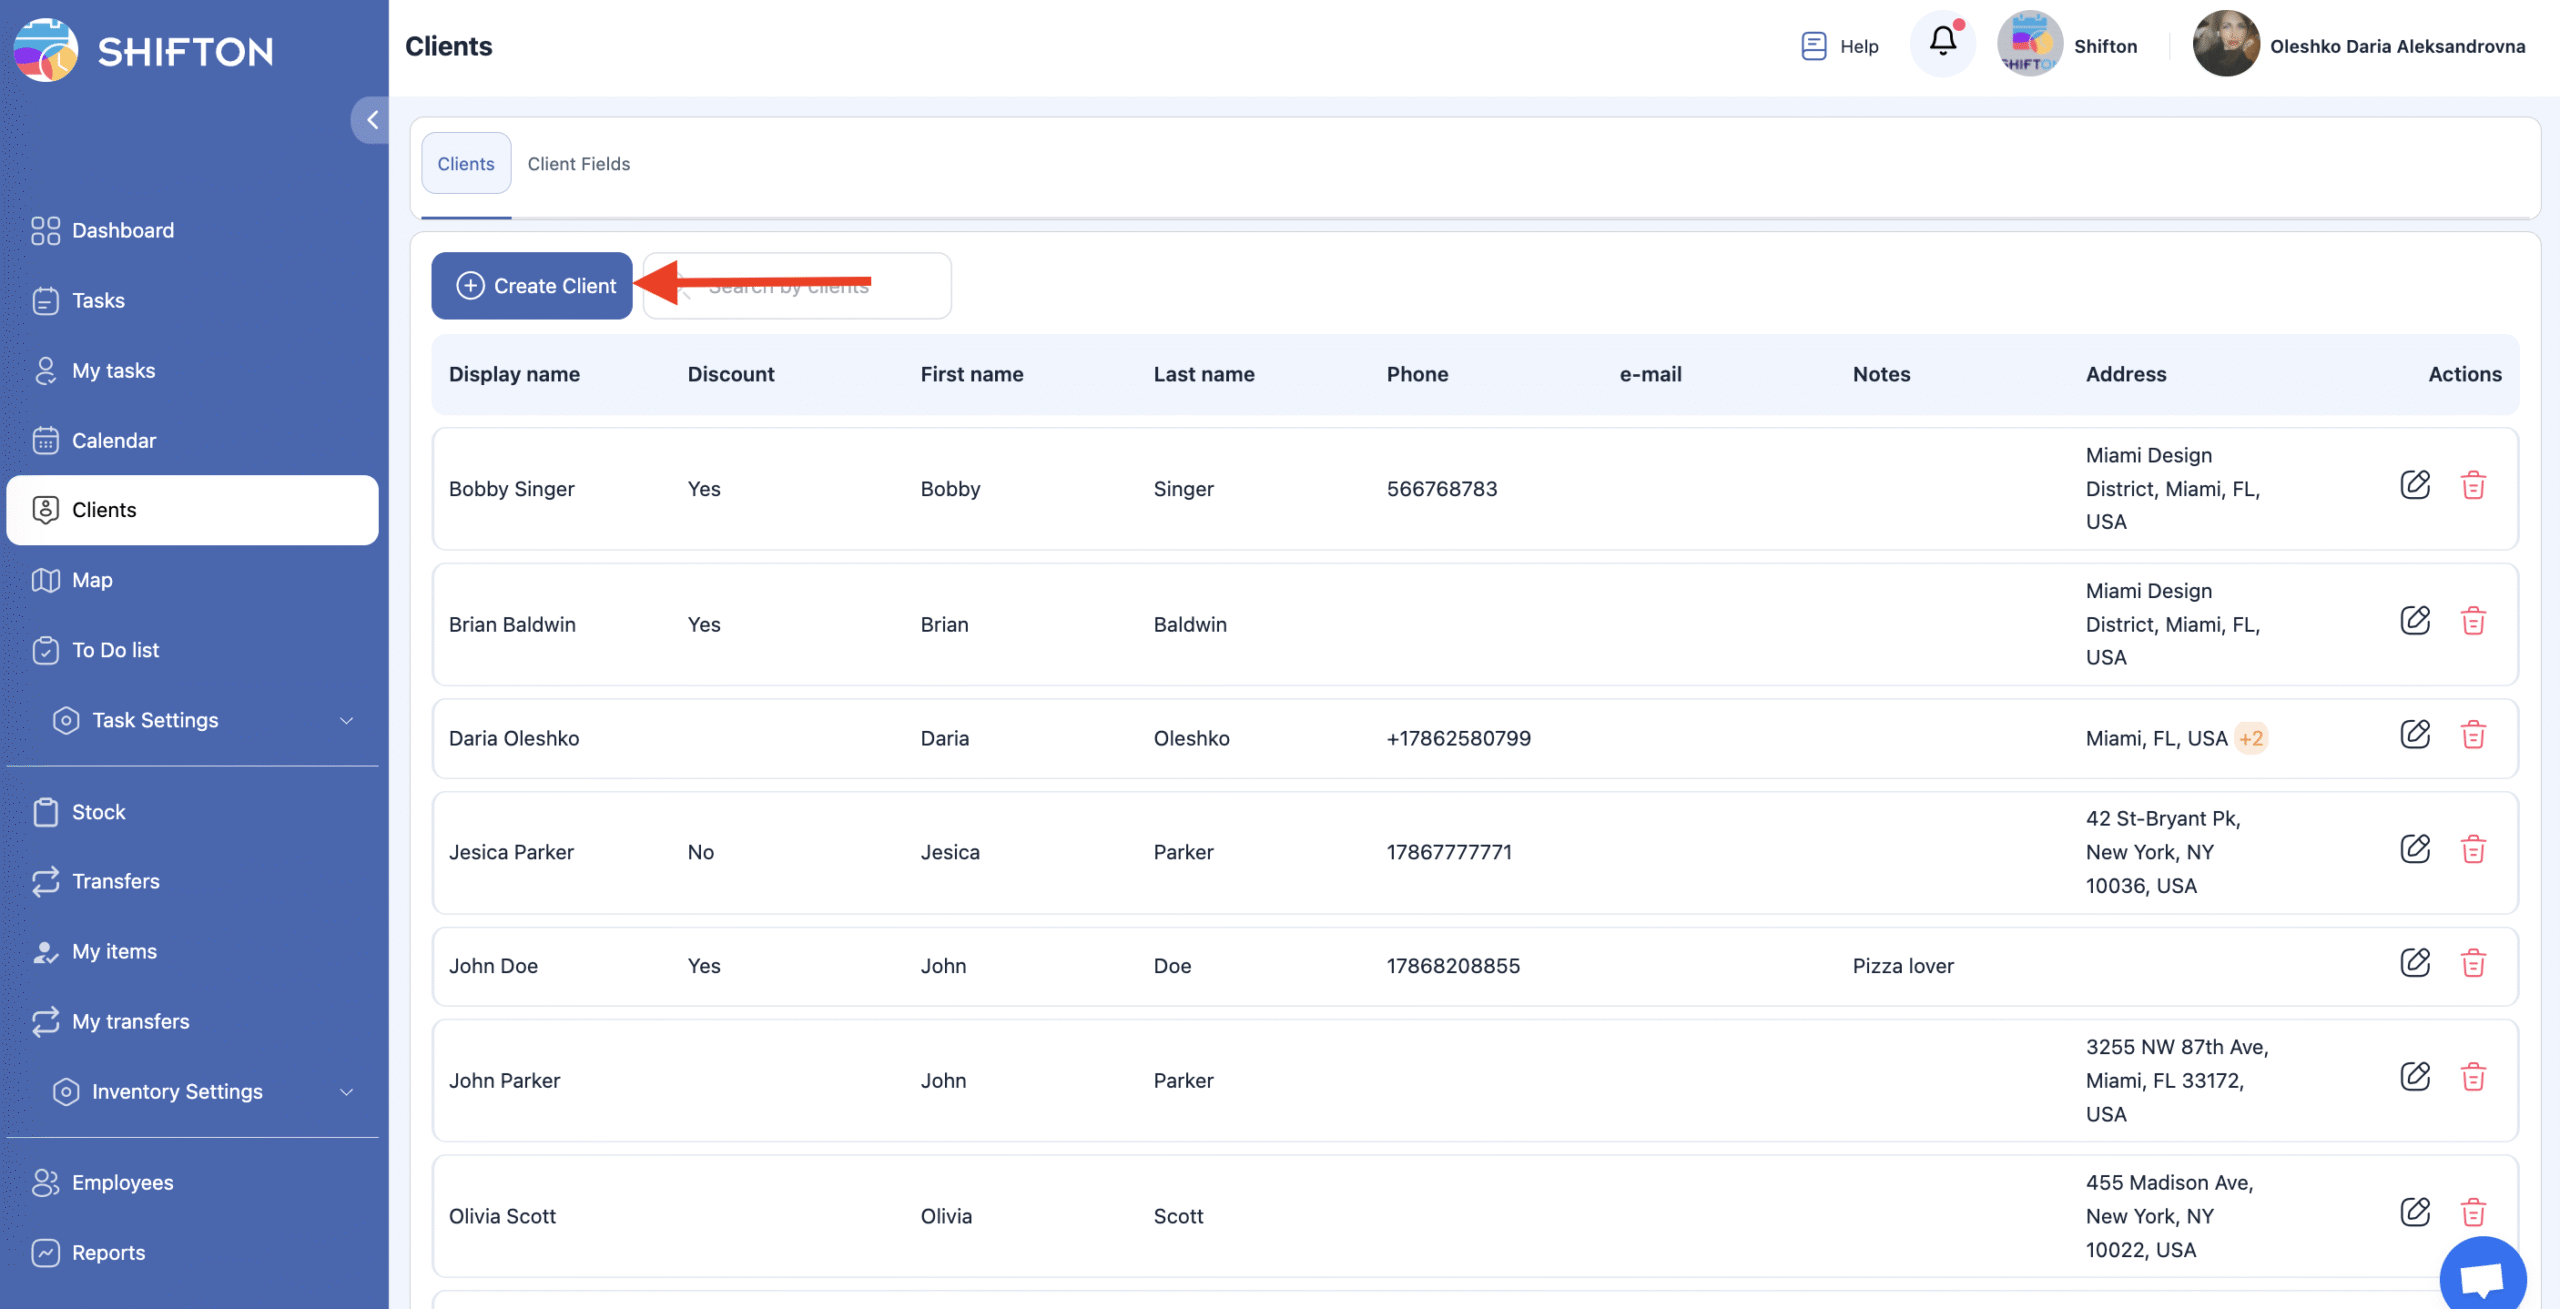This screenshot has height=1309, width=2560.
Task: Show the +2 additional addresses badge
Action: tap(2251, 739)
